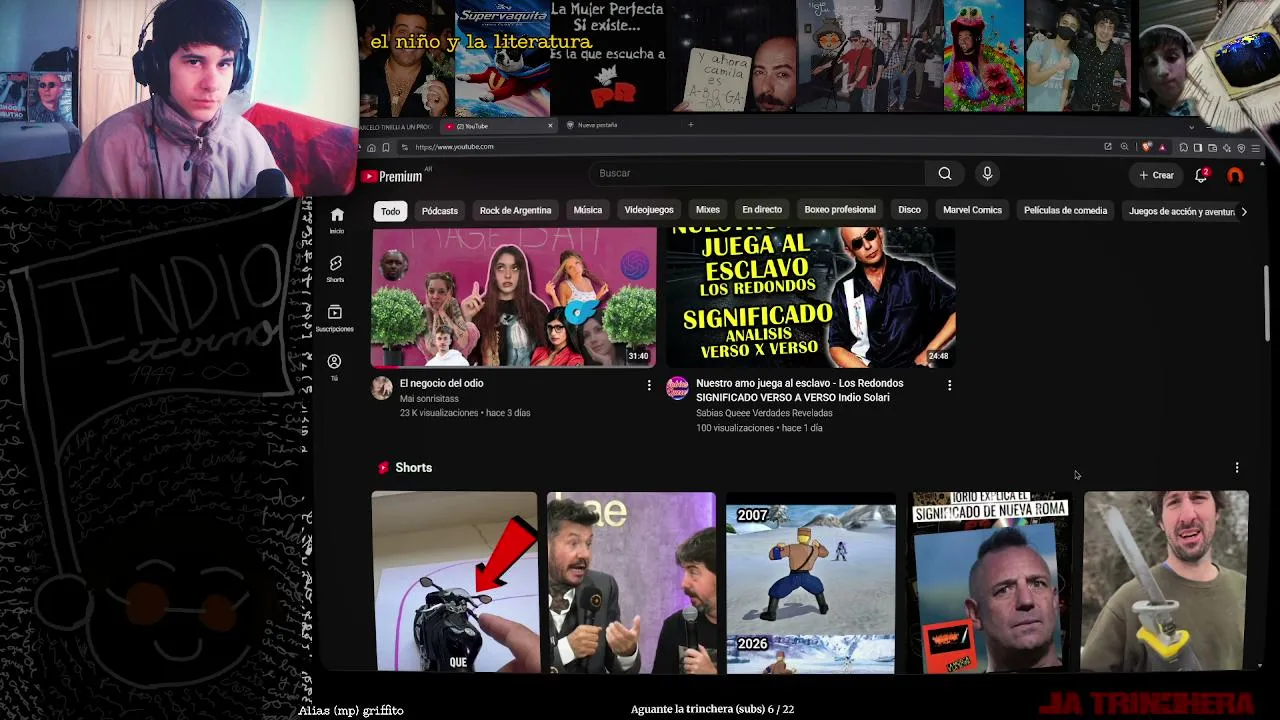Filter feed by En directo
The width and height of the screenshot is (1280, 720).
click(x=762, y=210)
